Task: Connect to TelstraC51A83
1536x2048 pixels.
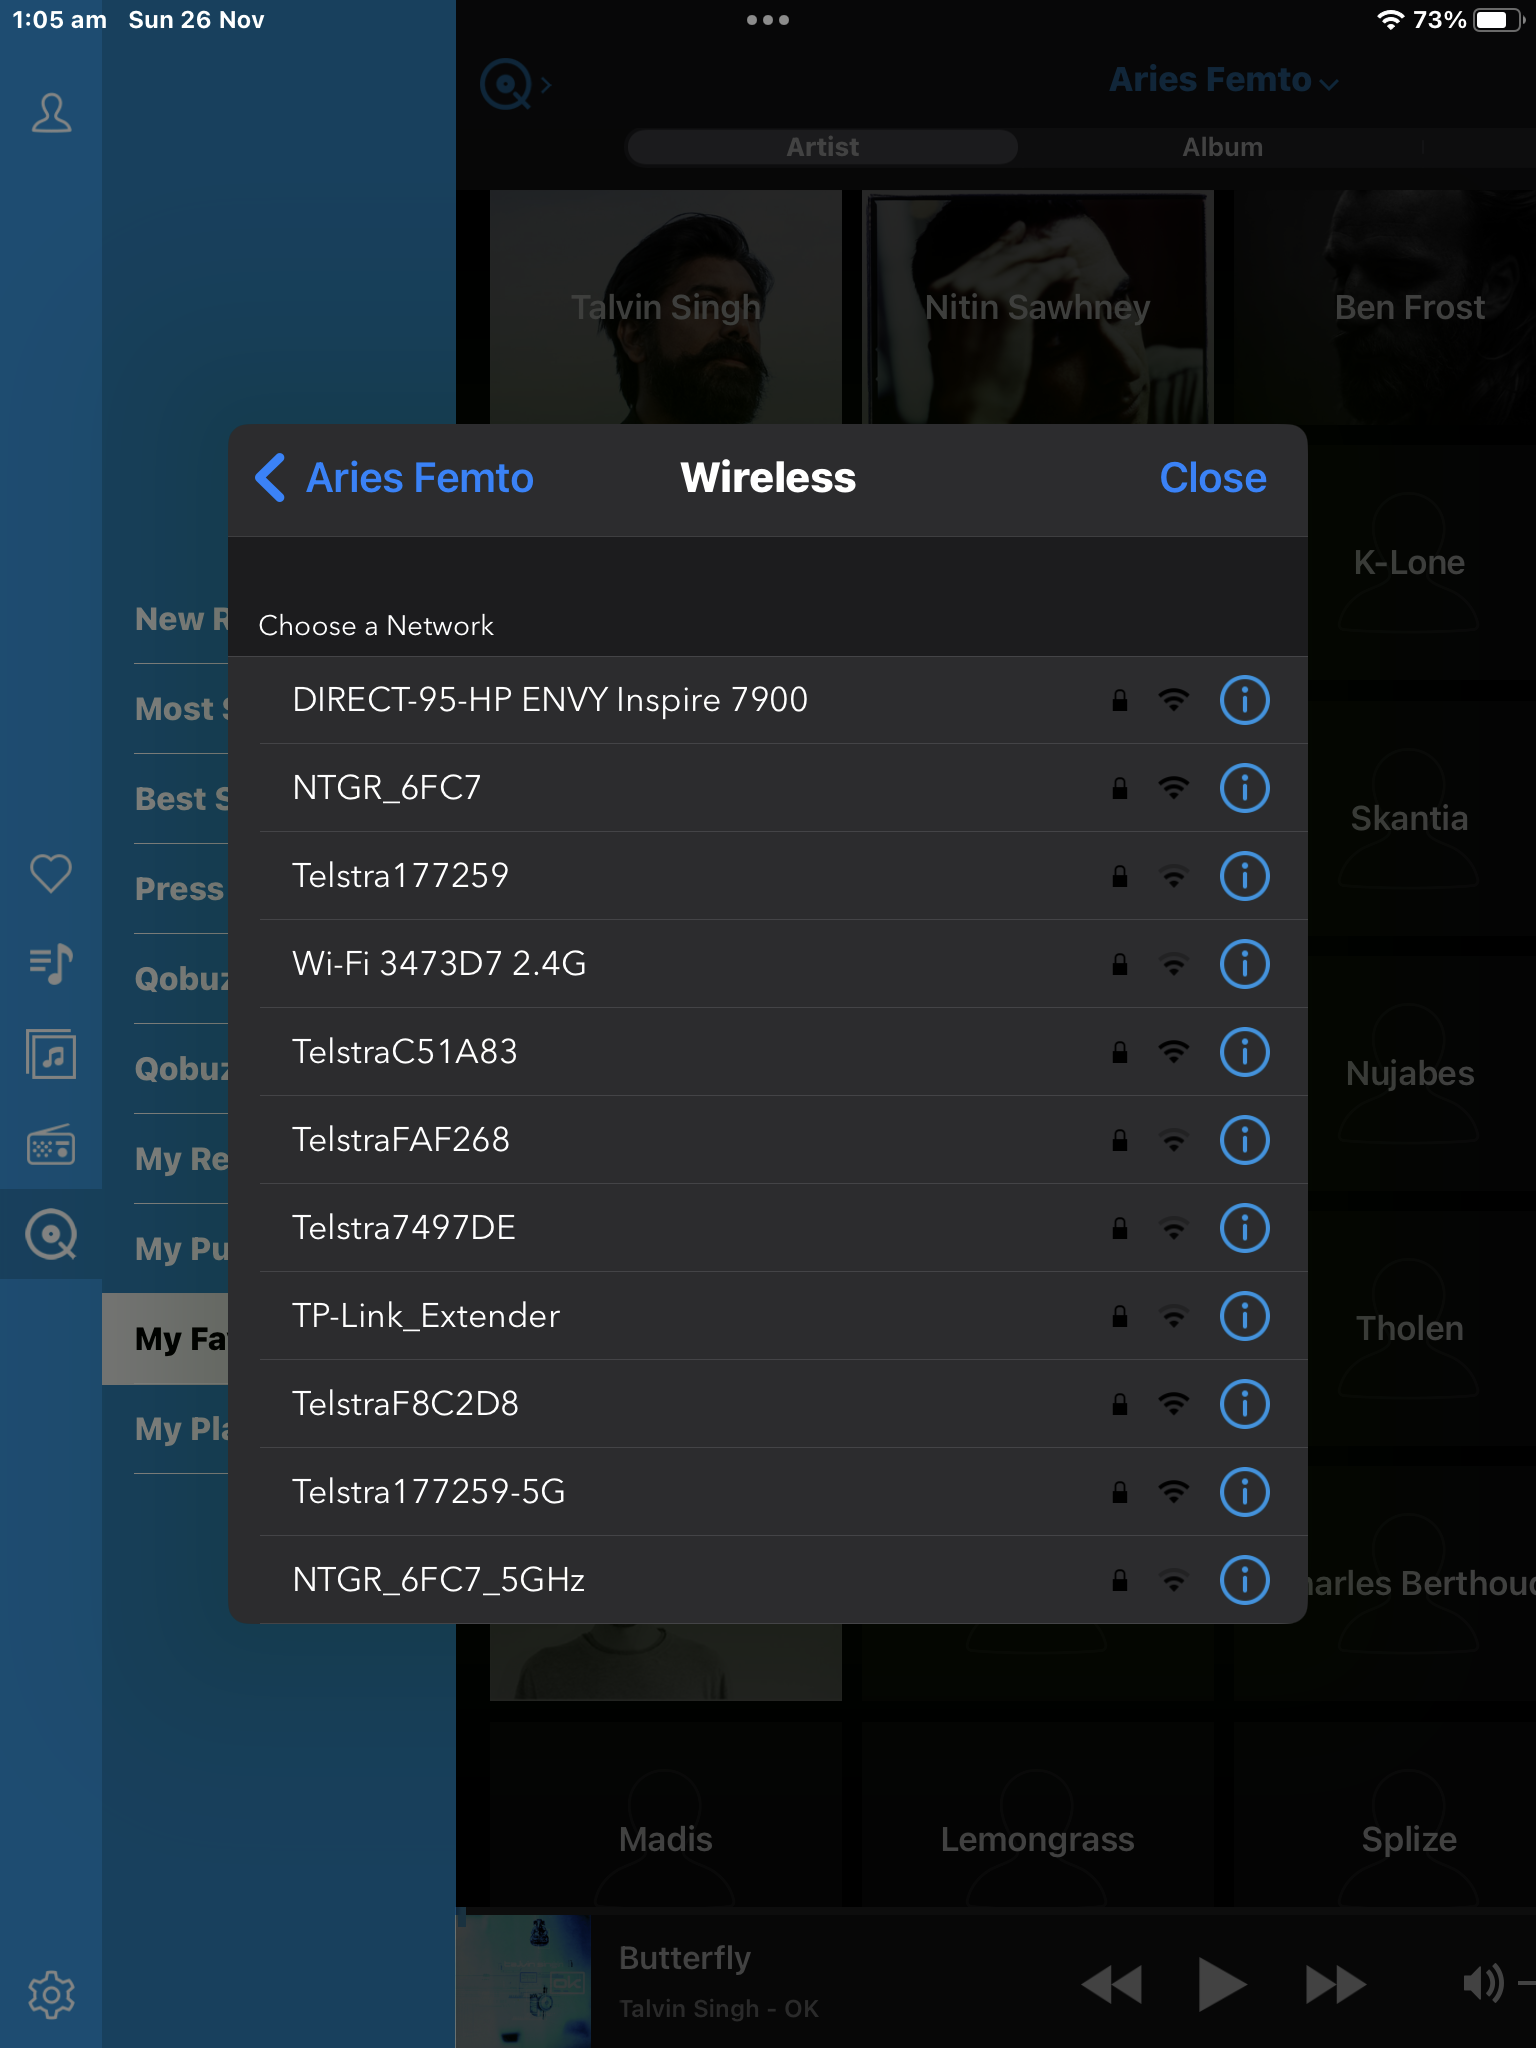Action: point(768,1052)
